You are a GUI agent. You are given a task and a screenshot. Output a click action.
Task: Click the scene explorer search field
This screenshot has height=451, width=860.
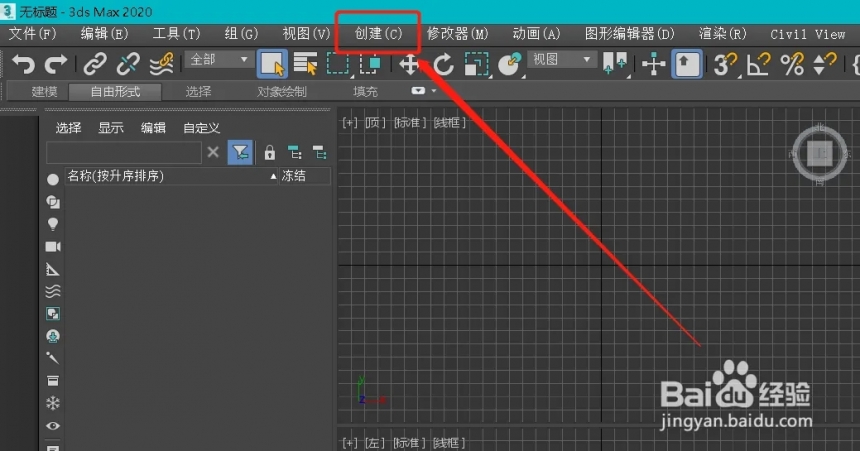tap(124, 153)
